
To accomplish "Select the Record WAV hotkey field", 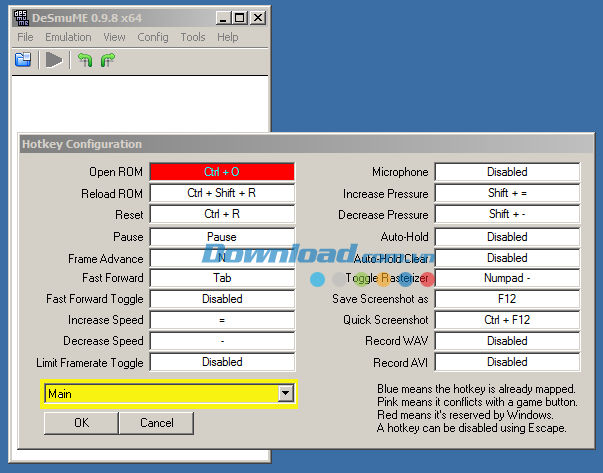I will [507, 341].
